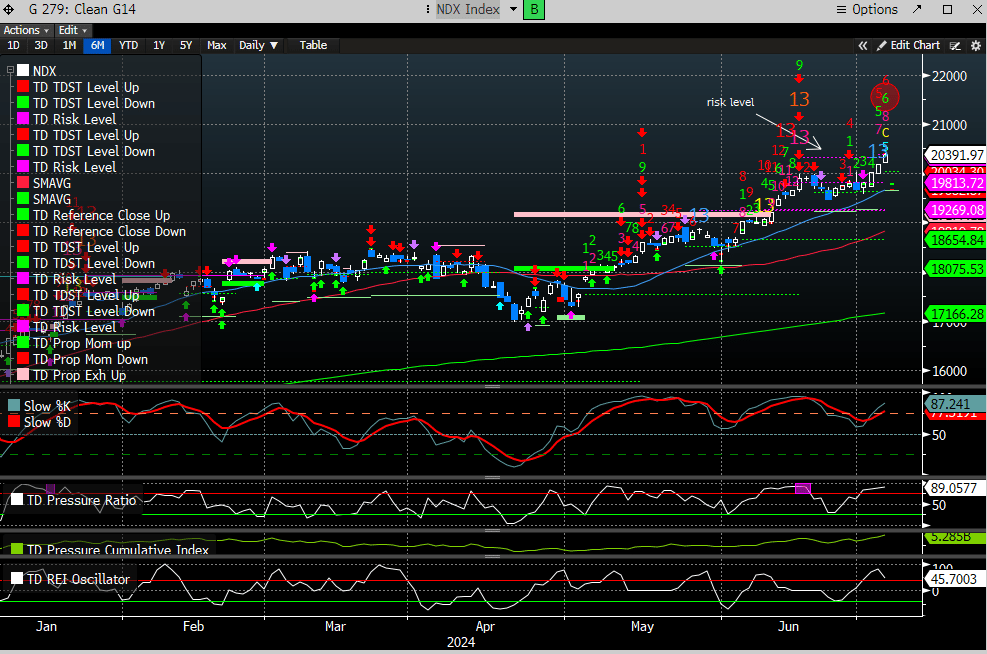This screenshot has height=654, width=987.
Task: Toggle the TD REI Oscillator legend entry
Action: (77, 579)
